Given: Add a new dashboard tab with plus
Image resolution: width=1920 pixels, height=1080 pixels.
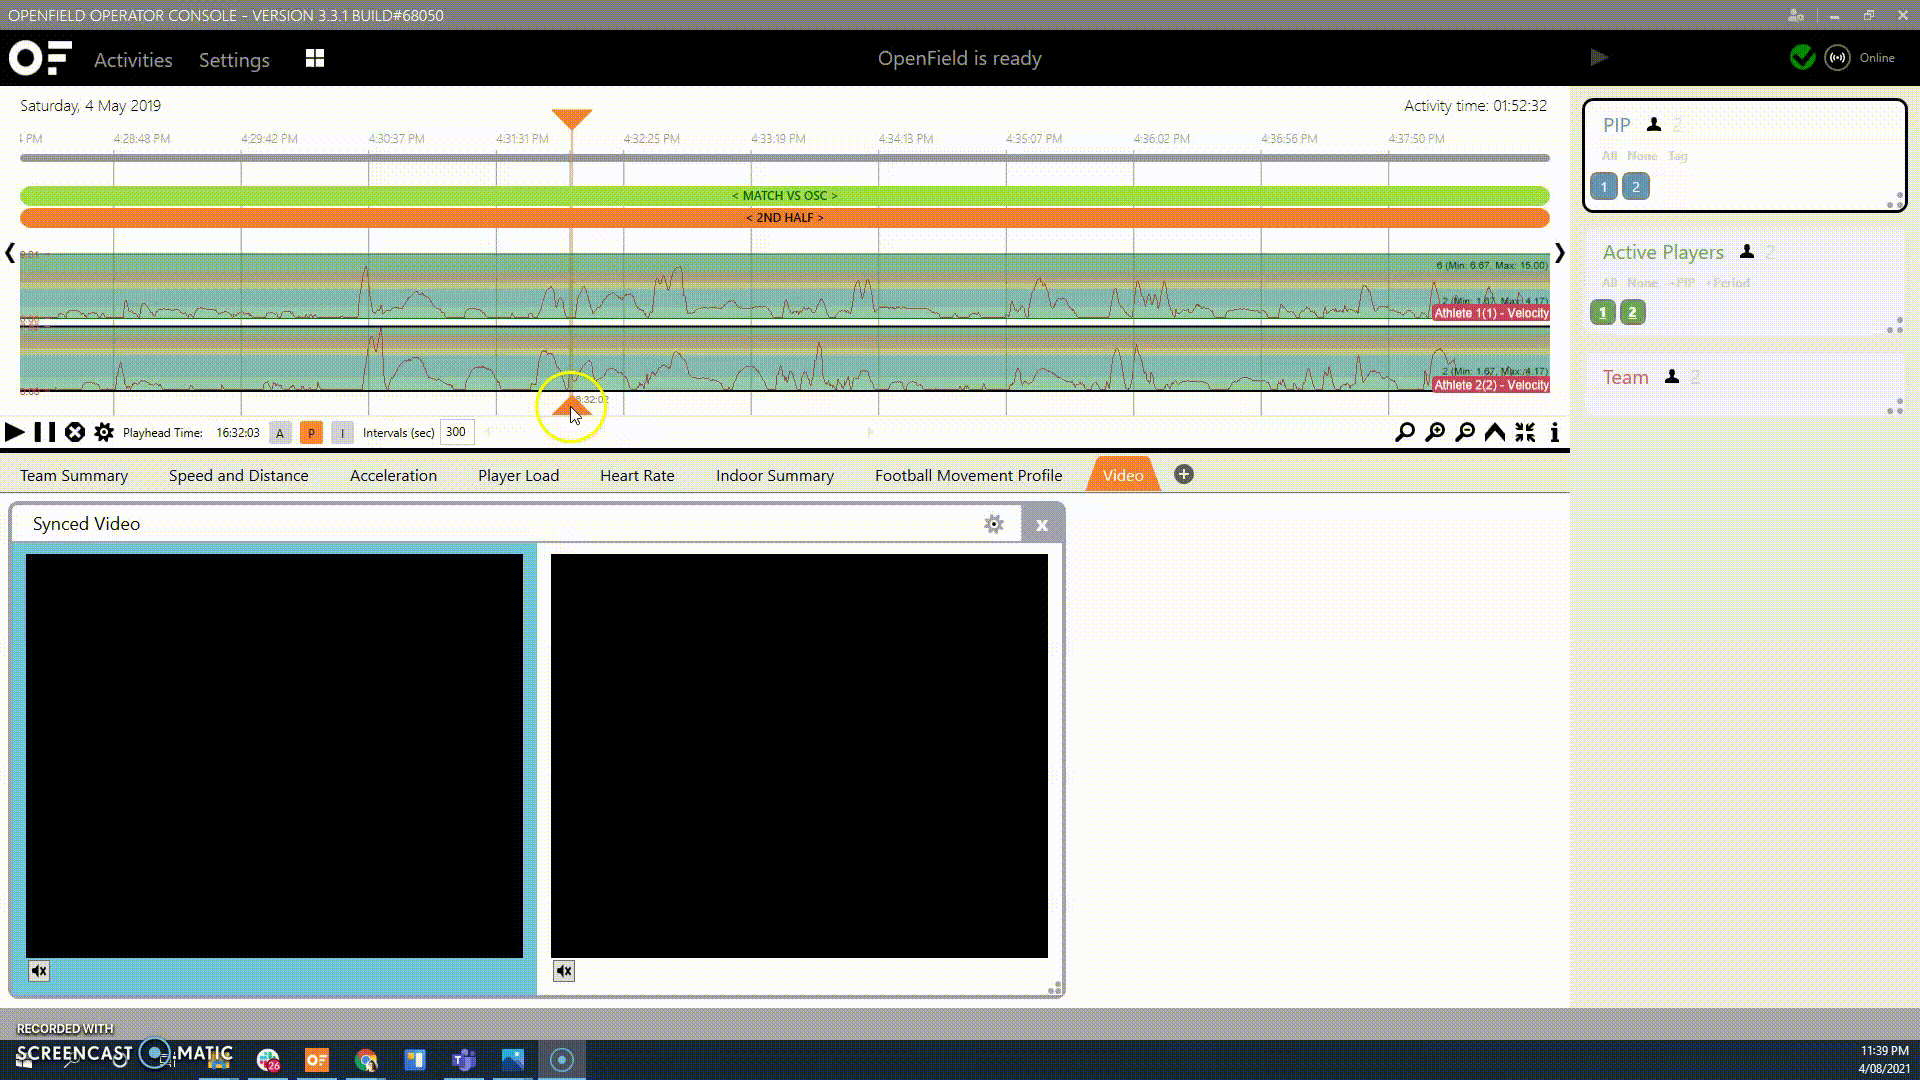Looking at the screenshot, I should click(1184, 474).
